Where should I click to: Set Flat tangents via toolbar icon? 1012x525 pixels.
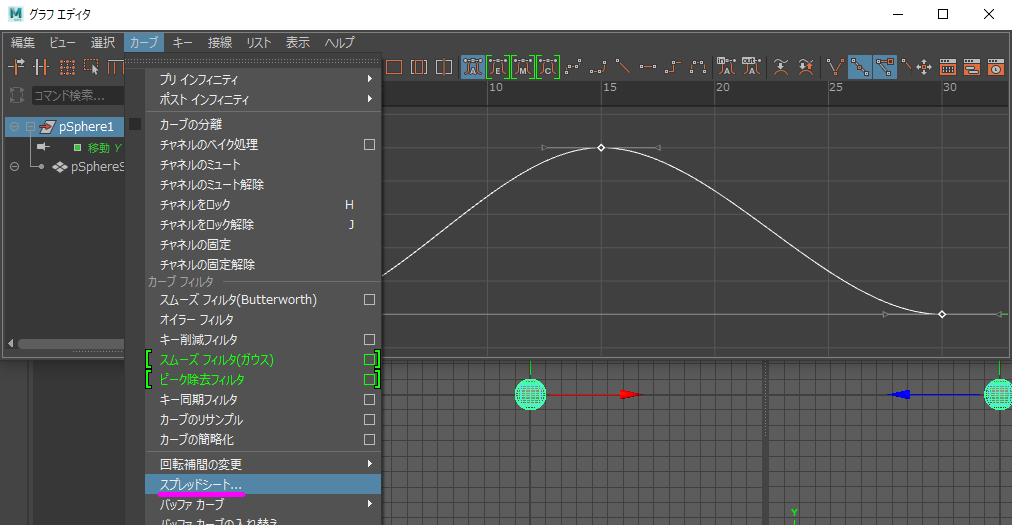pyautogui.click(x=648, y=67)
